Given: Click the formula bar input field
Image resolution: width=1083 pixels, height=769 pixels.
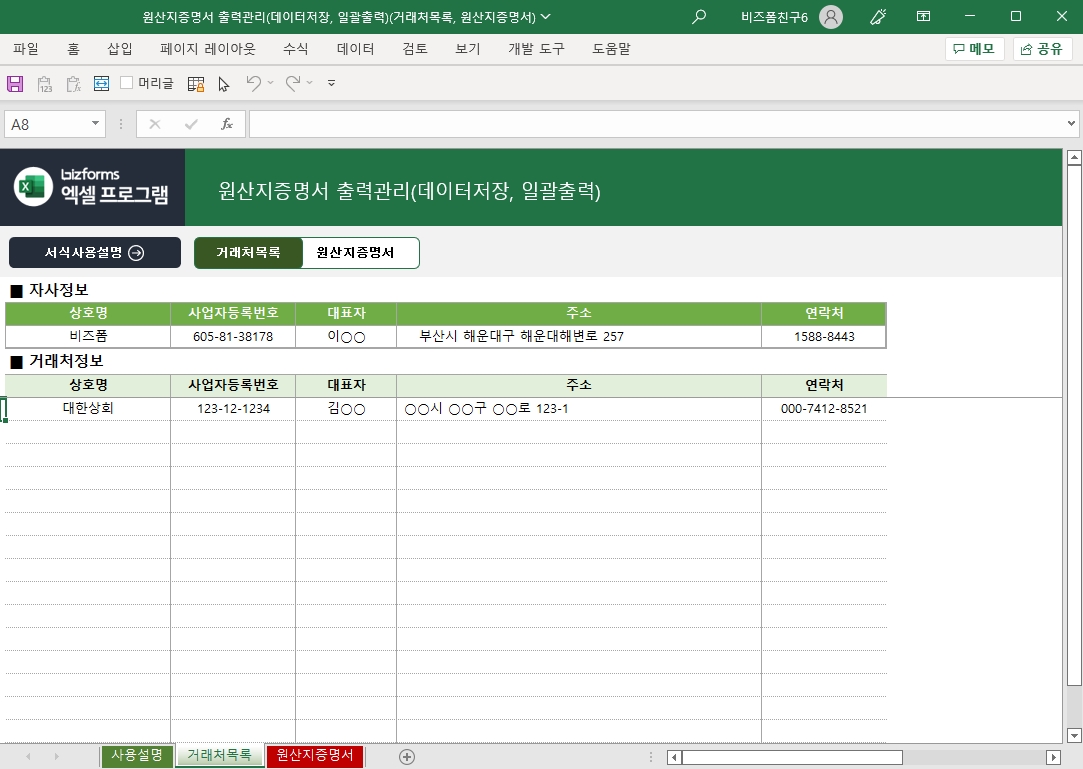Looking at the screenshot, I should coord(655,124).
